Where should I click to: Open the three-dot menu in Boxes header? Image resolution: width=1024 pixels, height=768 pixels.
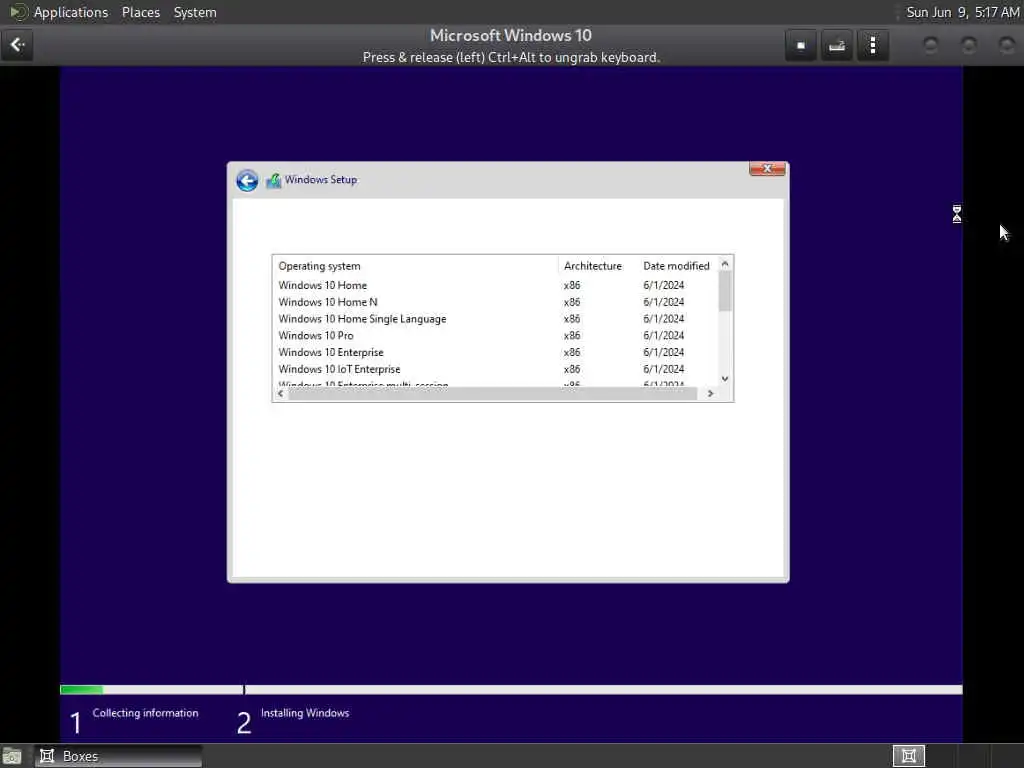coord(872,45)
